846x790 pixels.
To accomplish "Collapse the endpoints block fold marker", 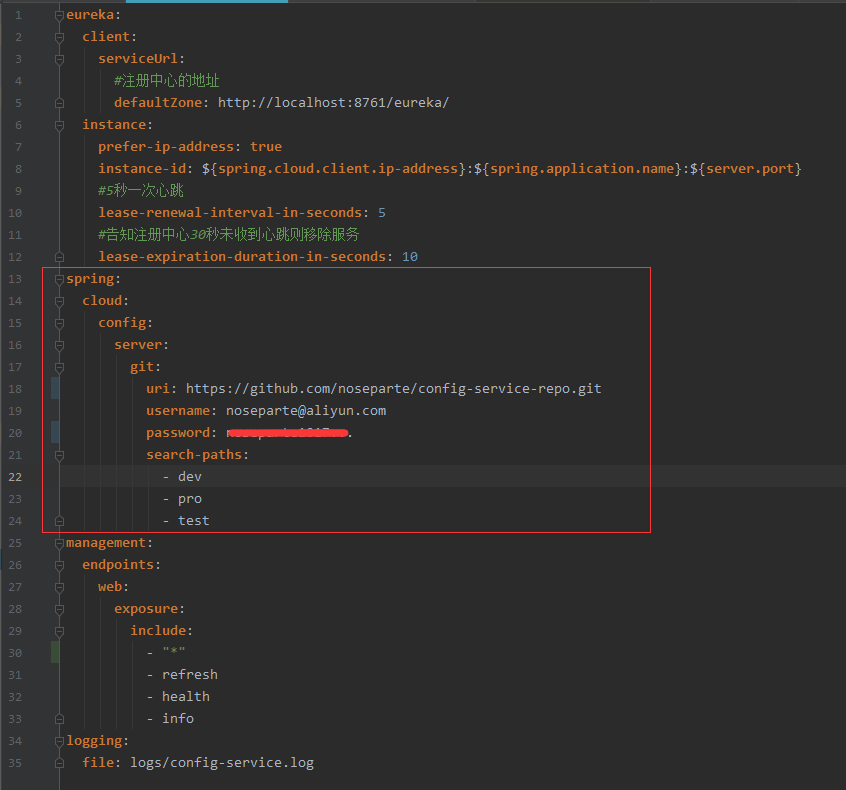I will [59, 565].
